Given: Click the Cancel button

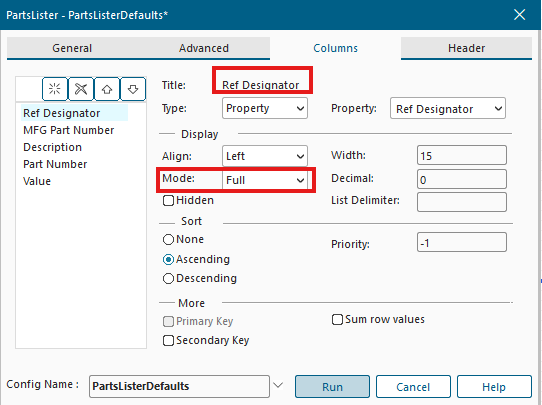Looking at the screenshot, I should click(413, 387).
